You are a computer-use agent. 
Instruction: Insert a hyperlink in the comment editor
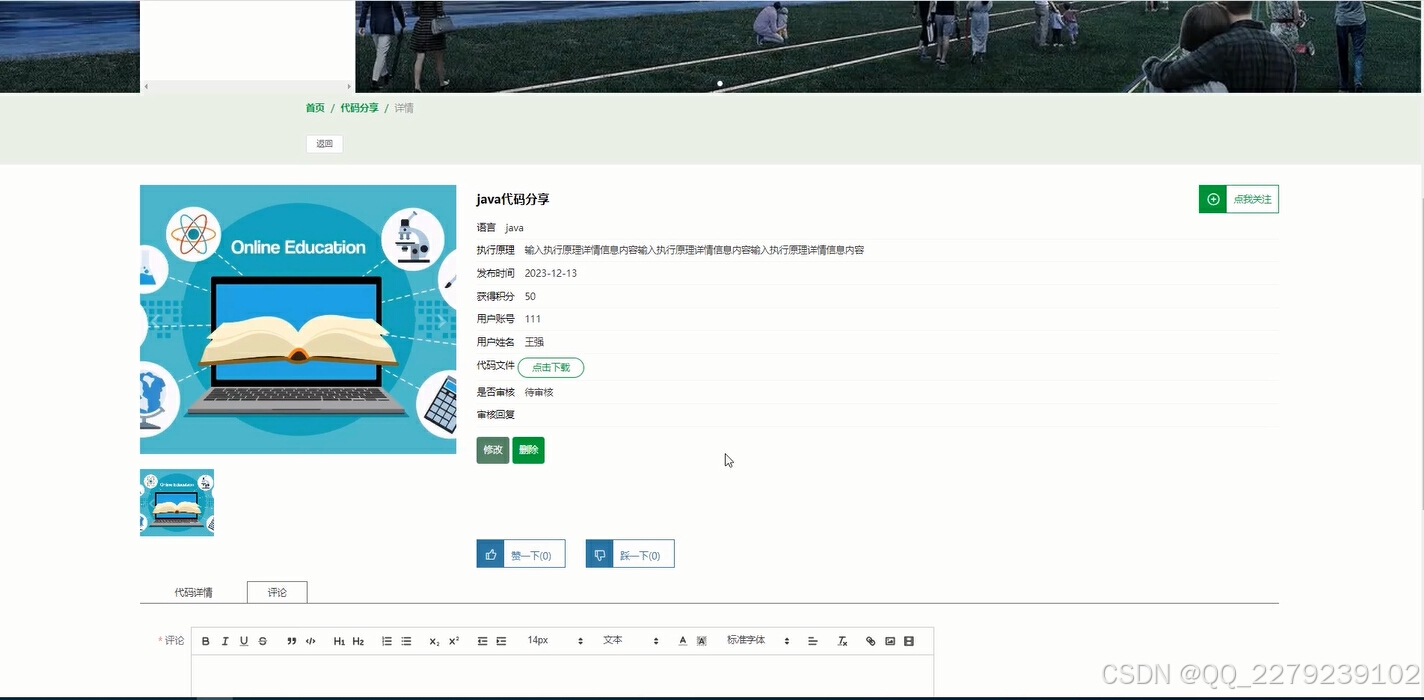[869, 640]
